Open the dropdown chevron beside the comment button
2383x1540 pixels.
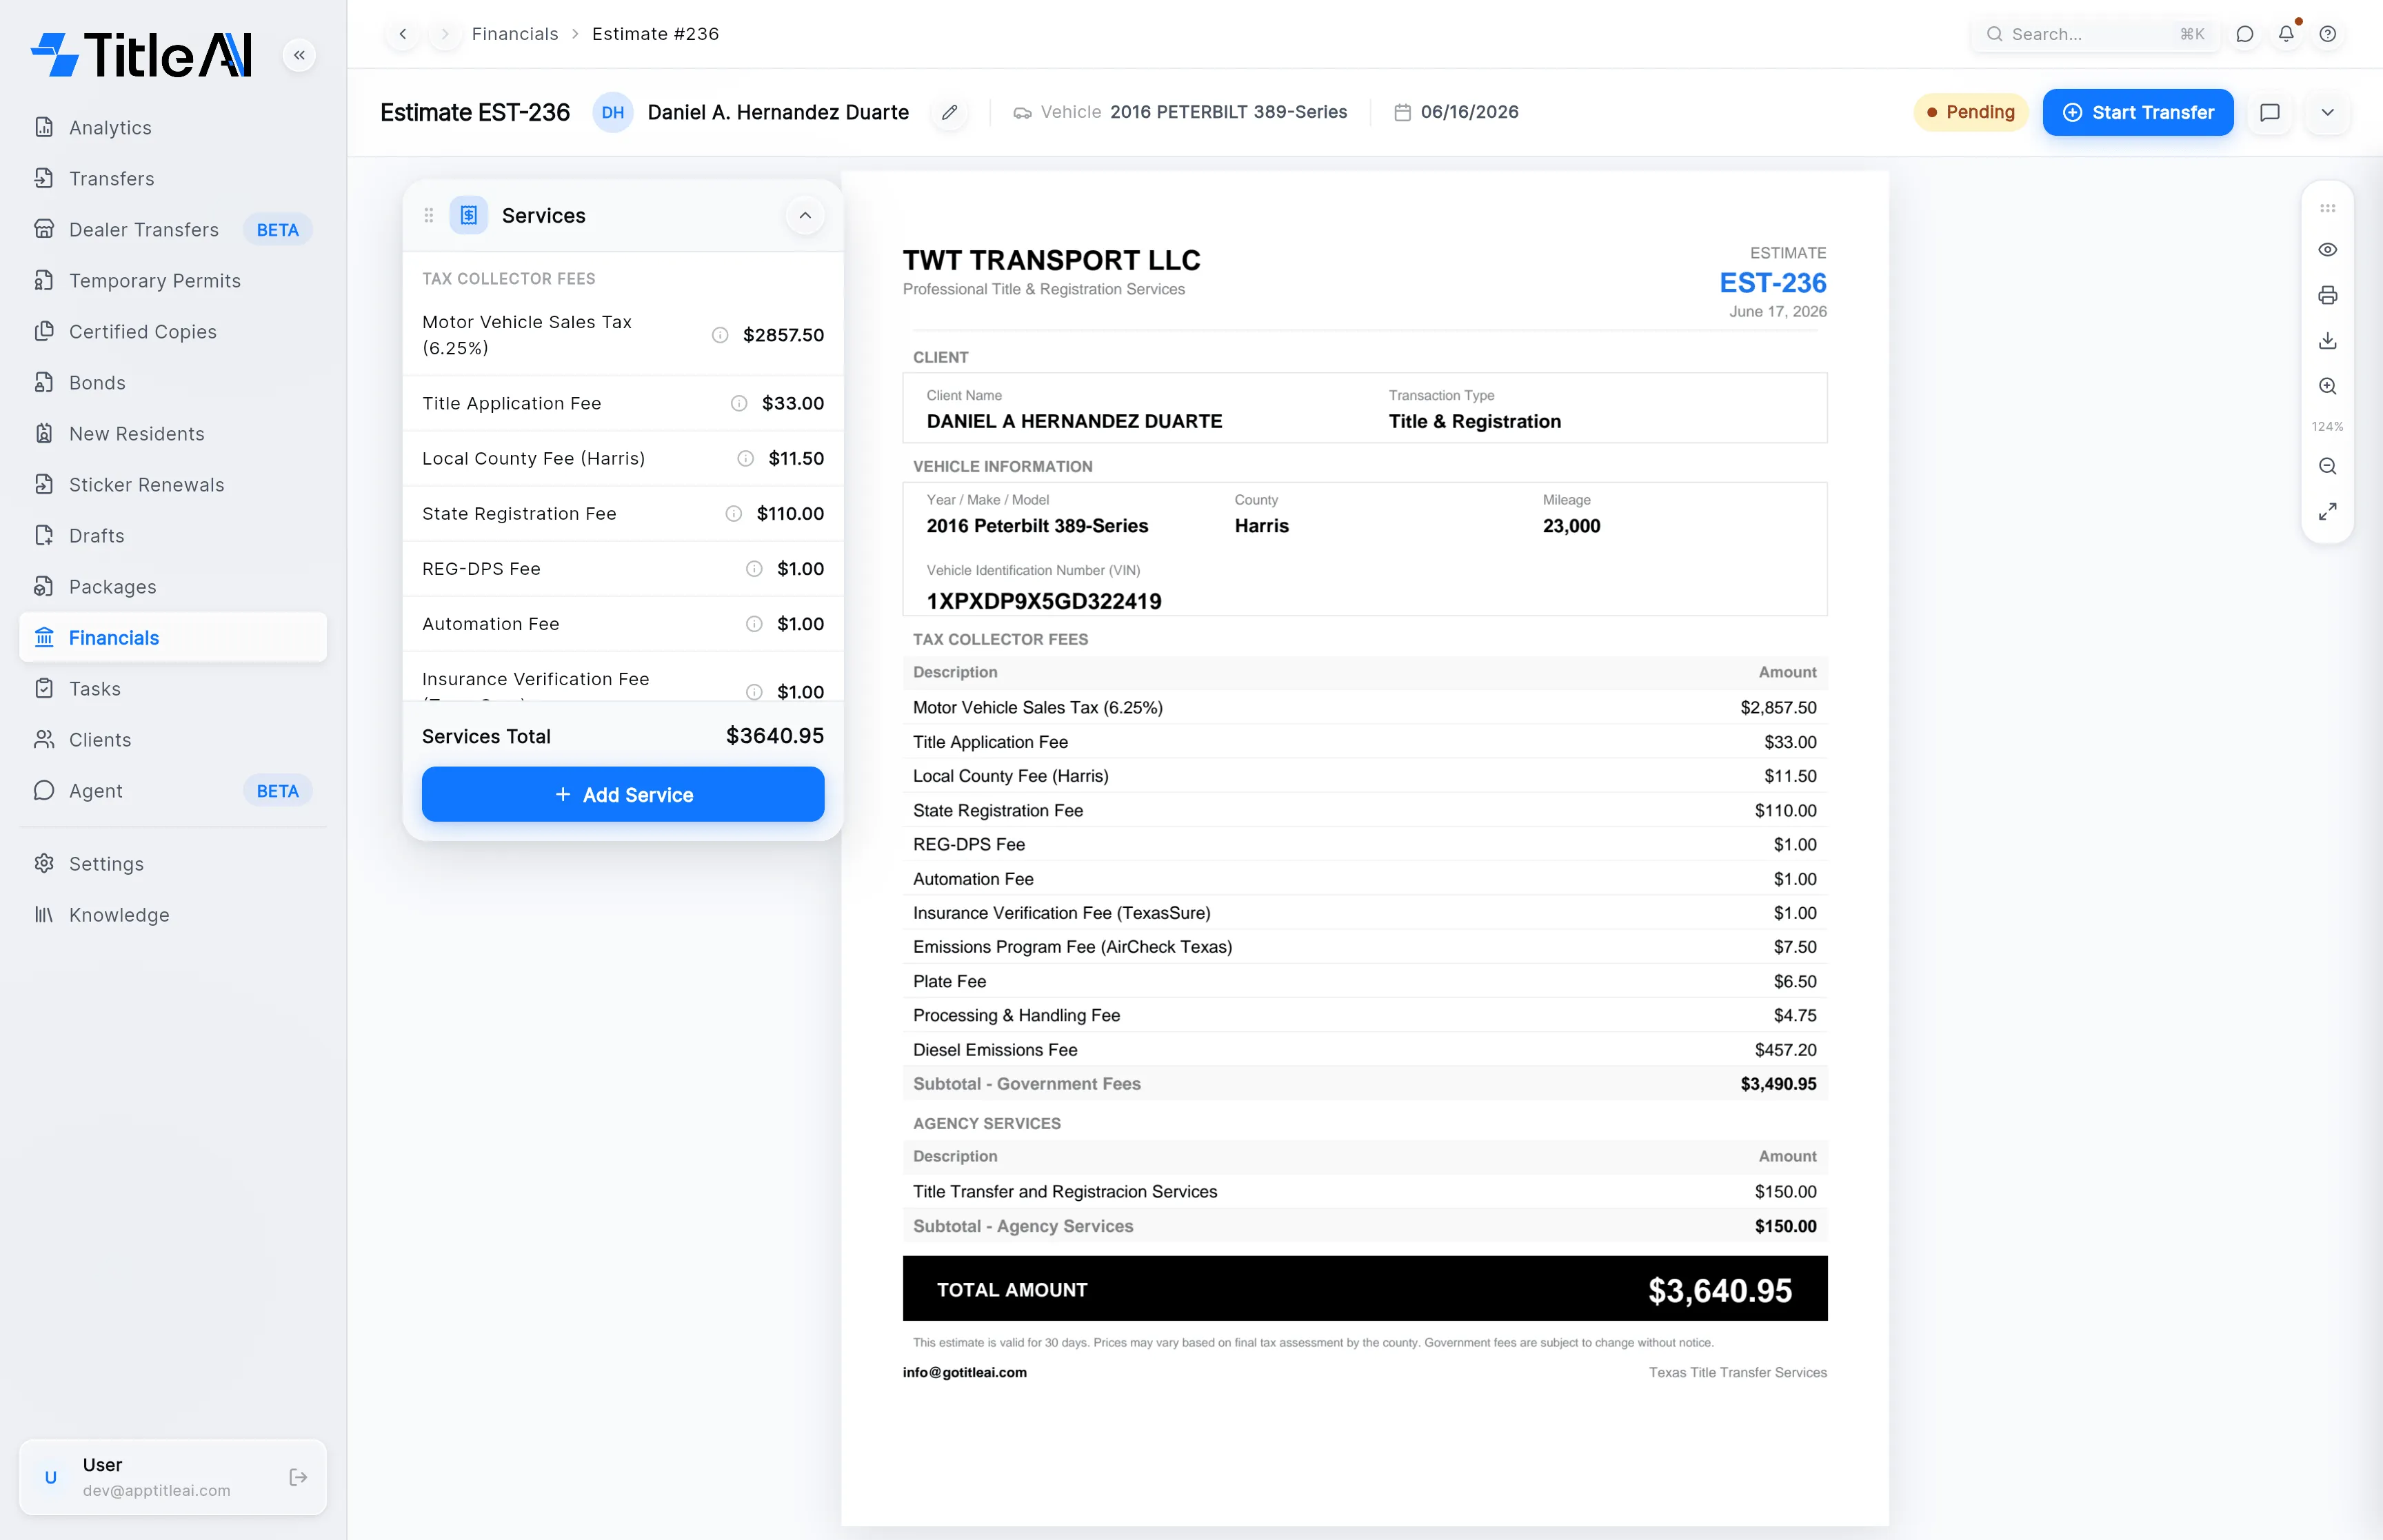2327,112
